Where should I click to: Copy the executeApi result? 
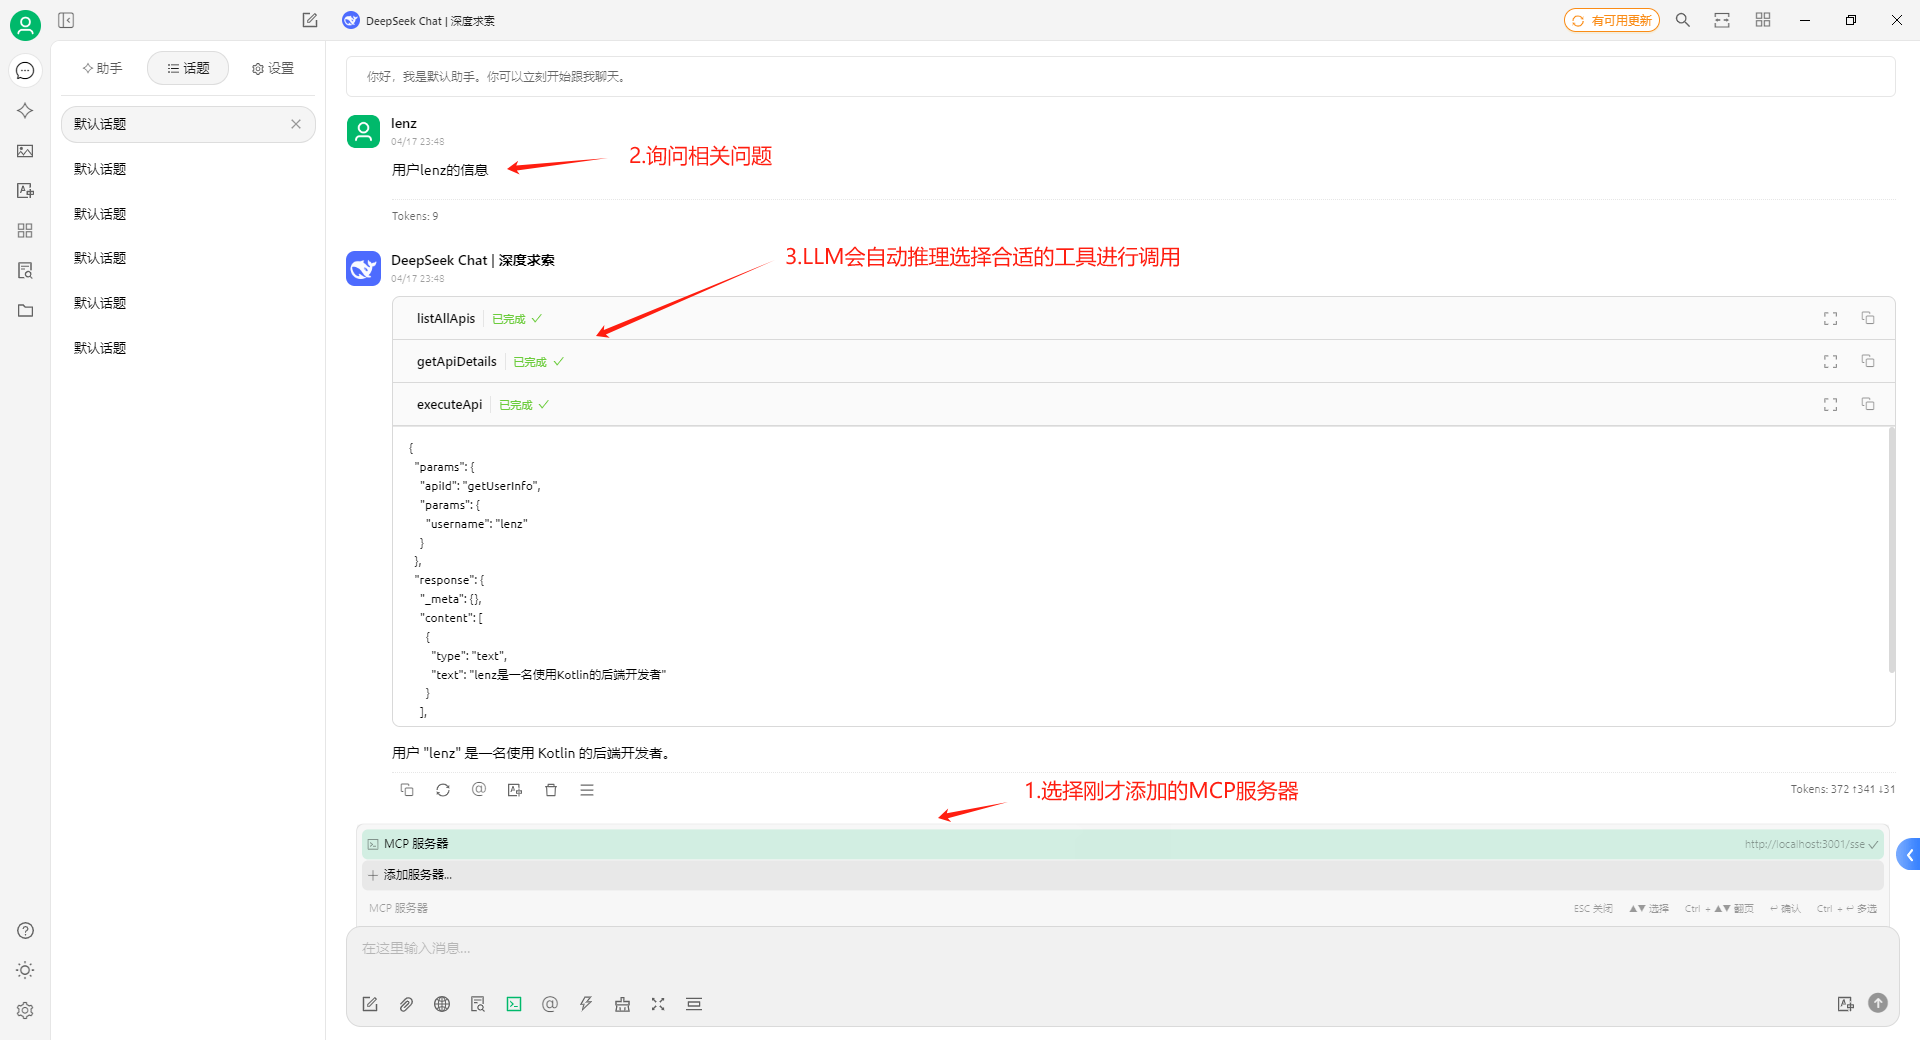[1867, 404]
